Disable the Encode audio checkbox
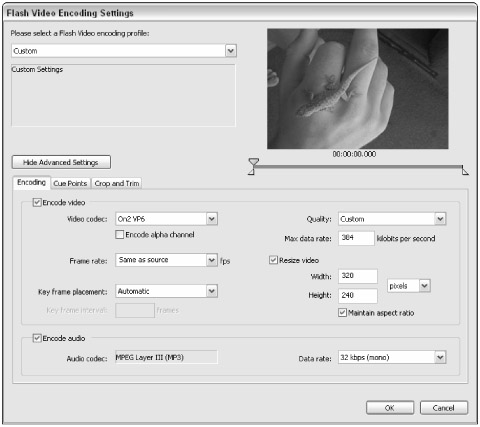 [37, 338]
